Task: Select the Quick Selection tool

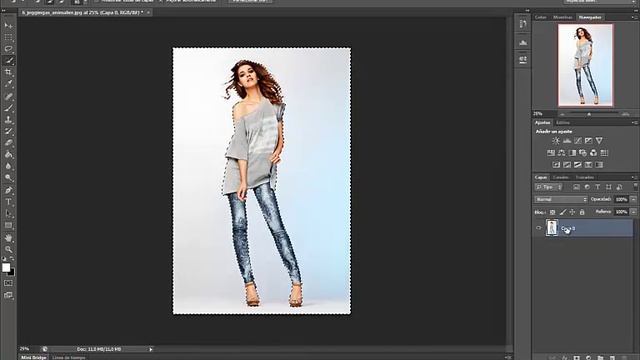Action: (x=8, y=60)
